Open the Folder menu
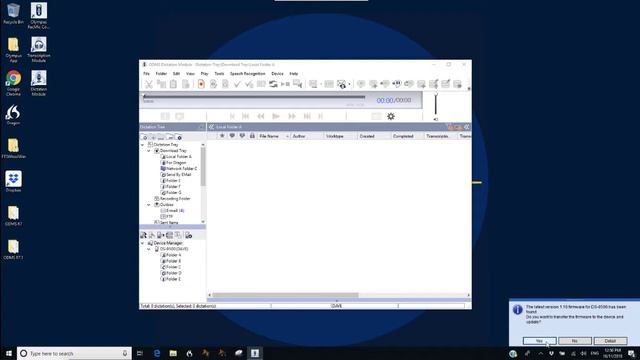This screenshot has width=640, height=360. point(161,74)
